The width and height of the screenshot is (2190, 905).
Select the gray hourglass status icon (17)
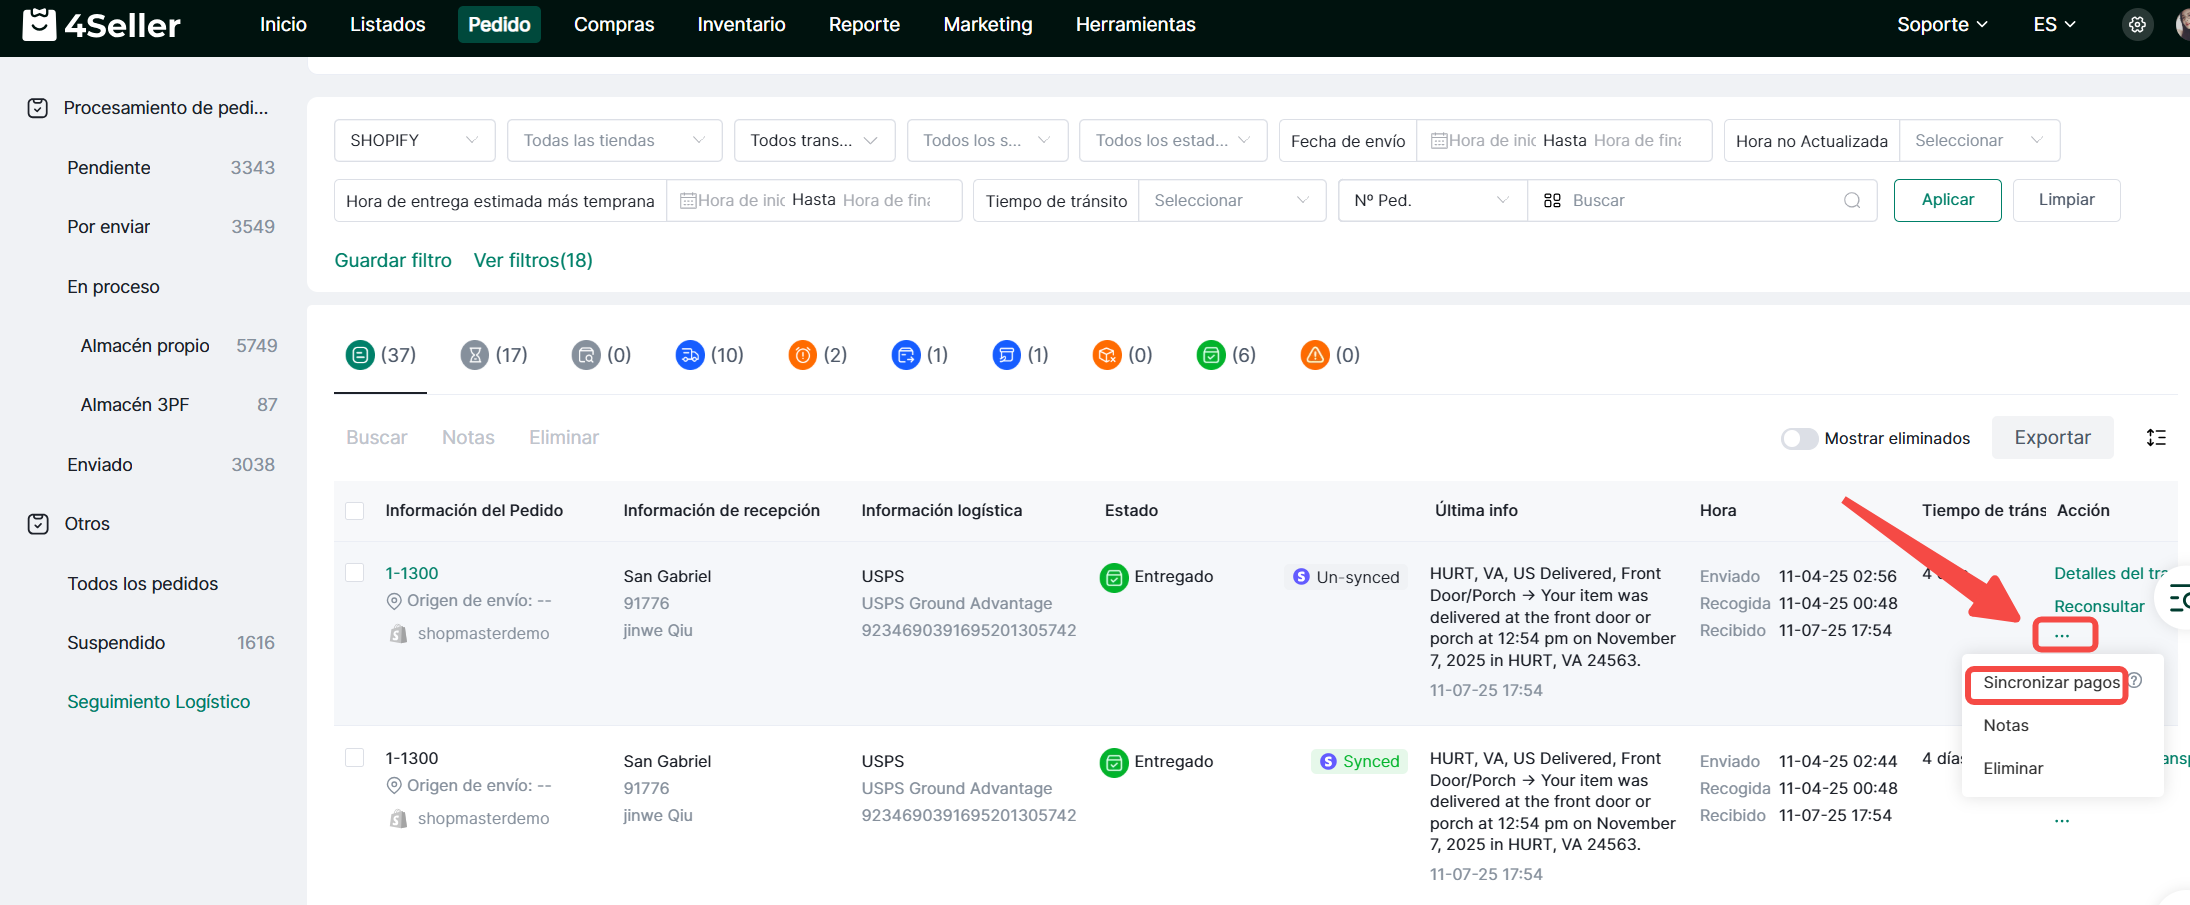point(475,355)
